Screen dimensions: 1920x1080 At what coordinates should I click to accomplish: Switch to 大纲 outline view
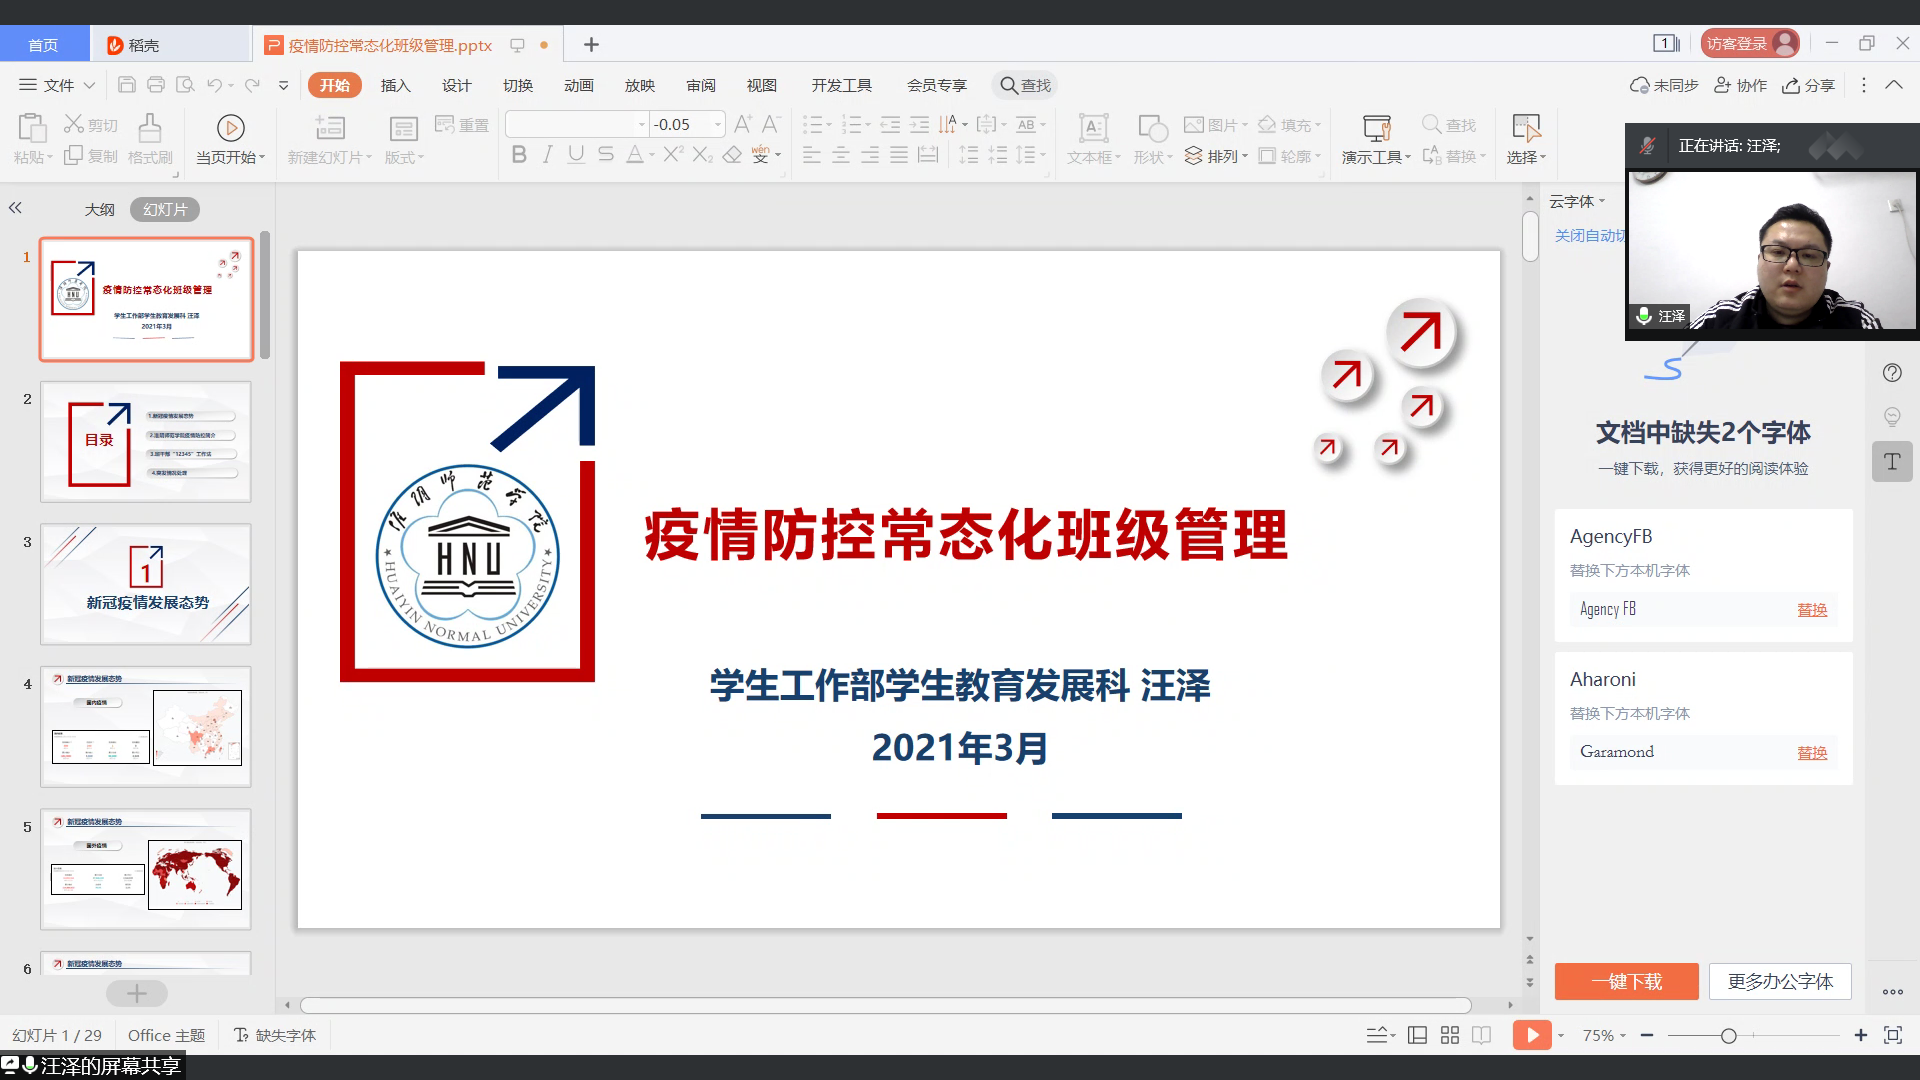pyautogui.click(x=99, y=209)
